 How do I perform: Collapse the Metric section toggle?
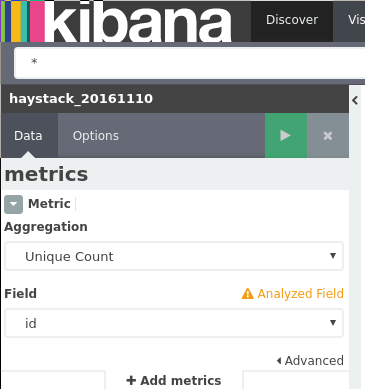click(x=14, y=204)
